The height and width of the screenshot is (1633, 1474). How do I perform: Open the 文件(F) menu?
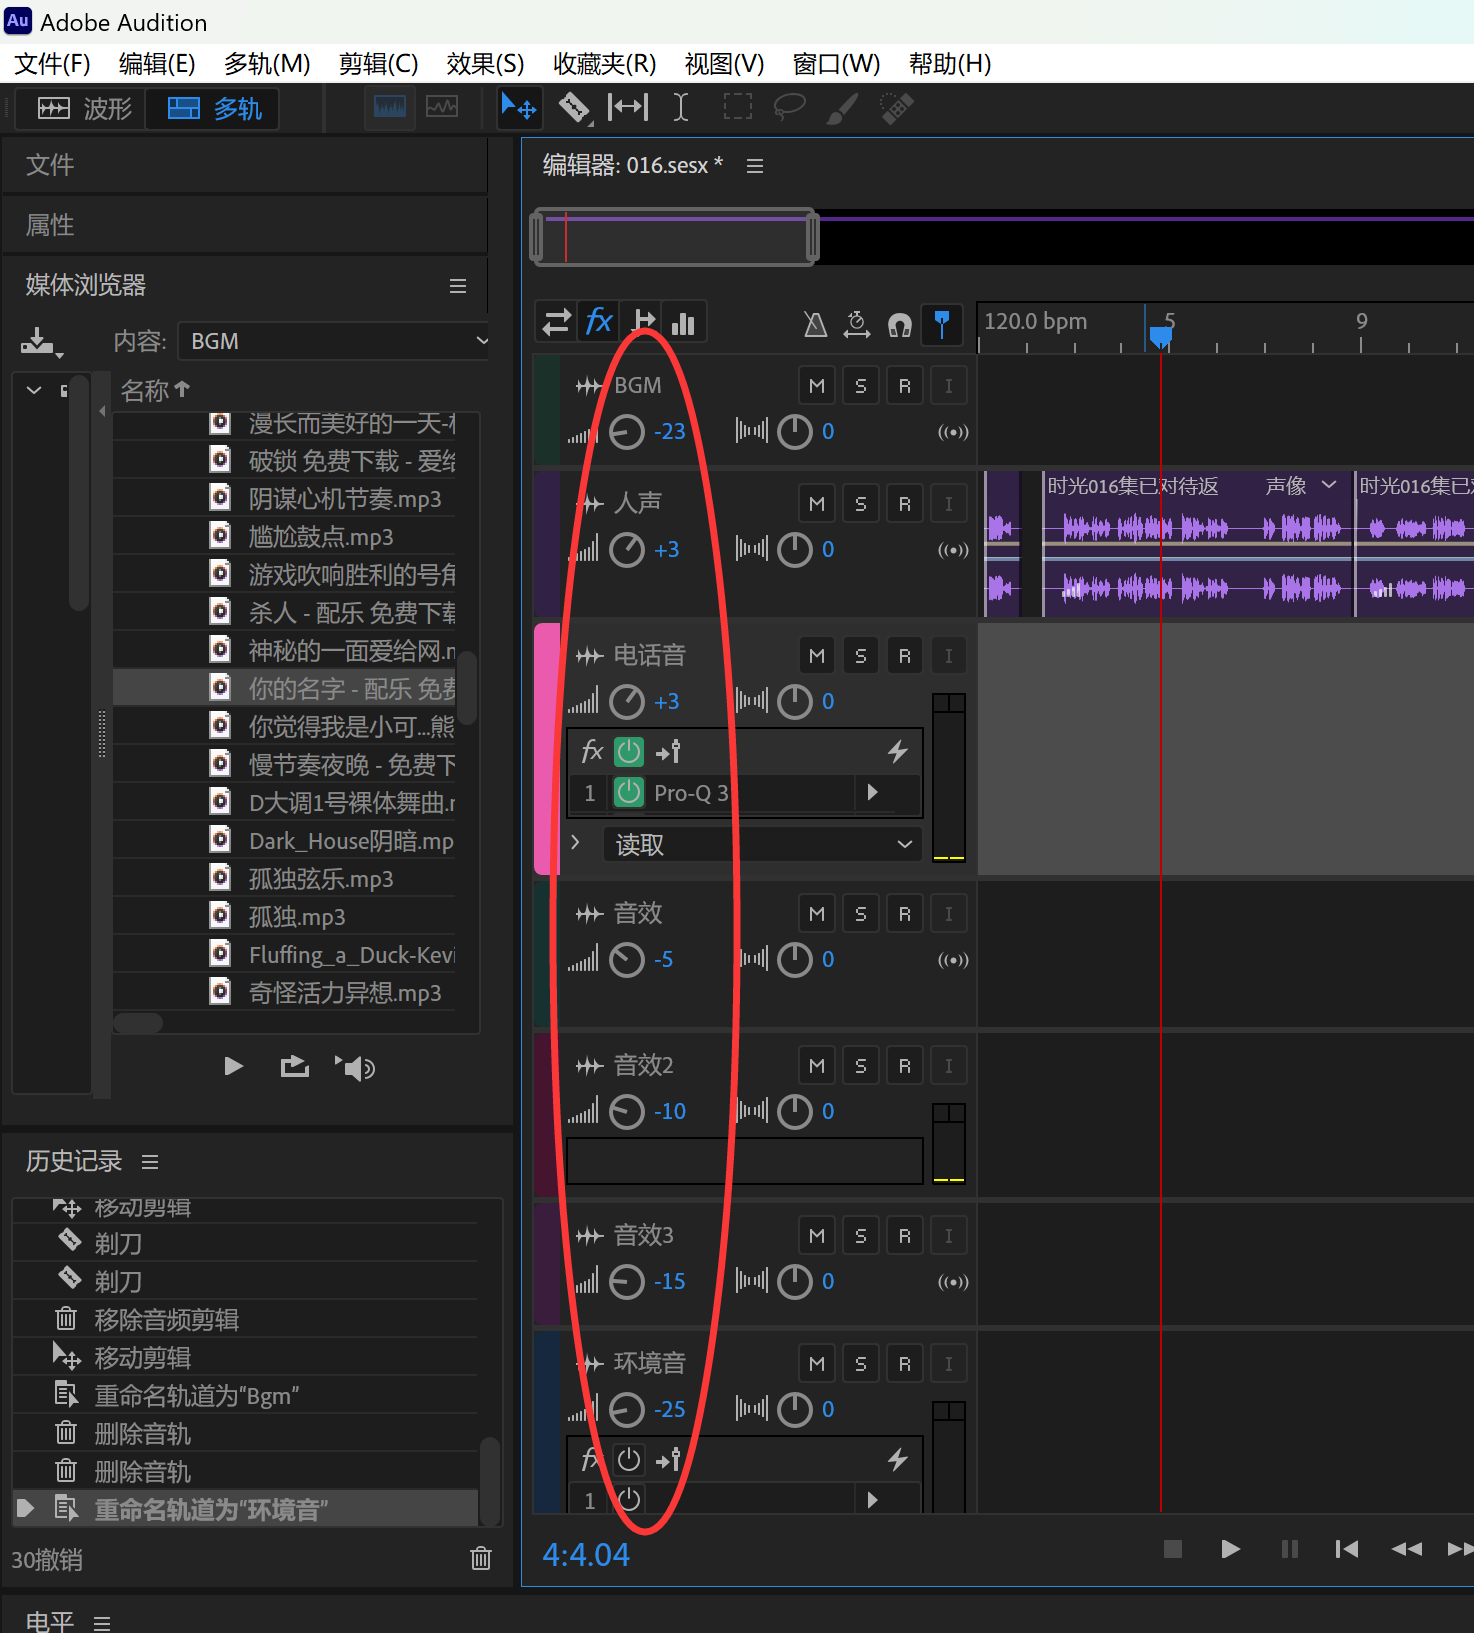click(x=52, y=64)
